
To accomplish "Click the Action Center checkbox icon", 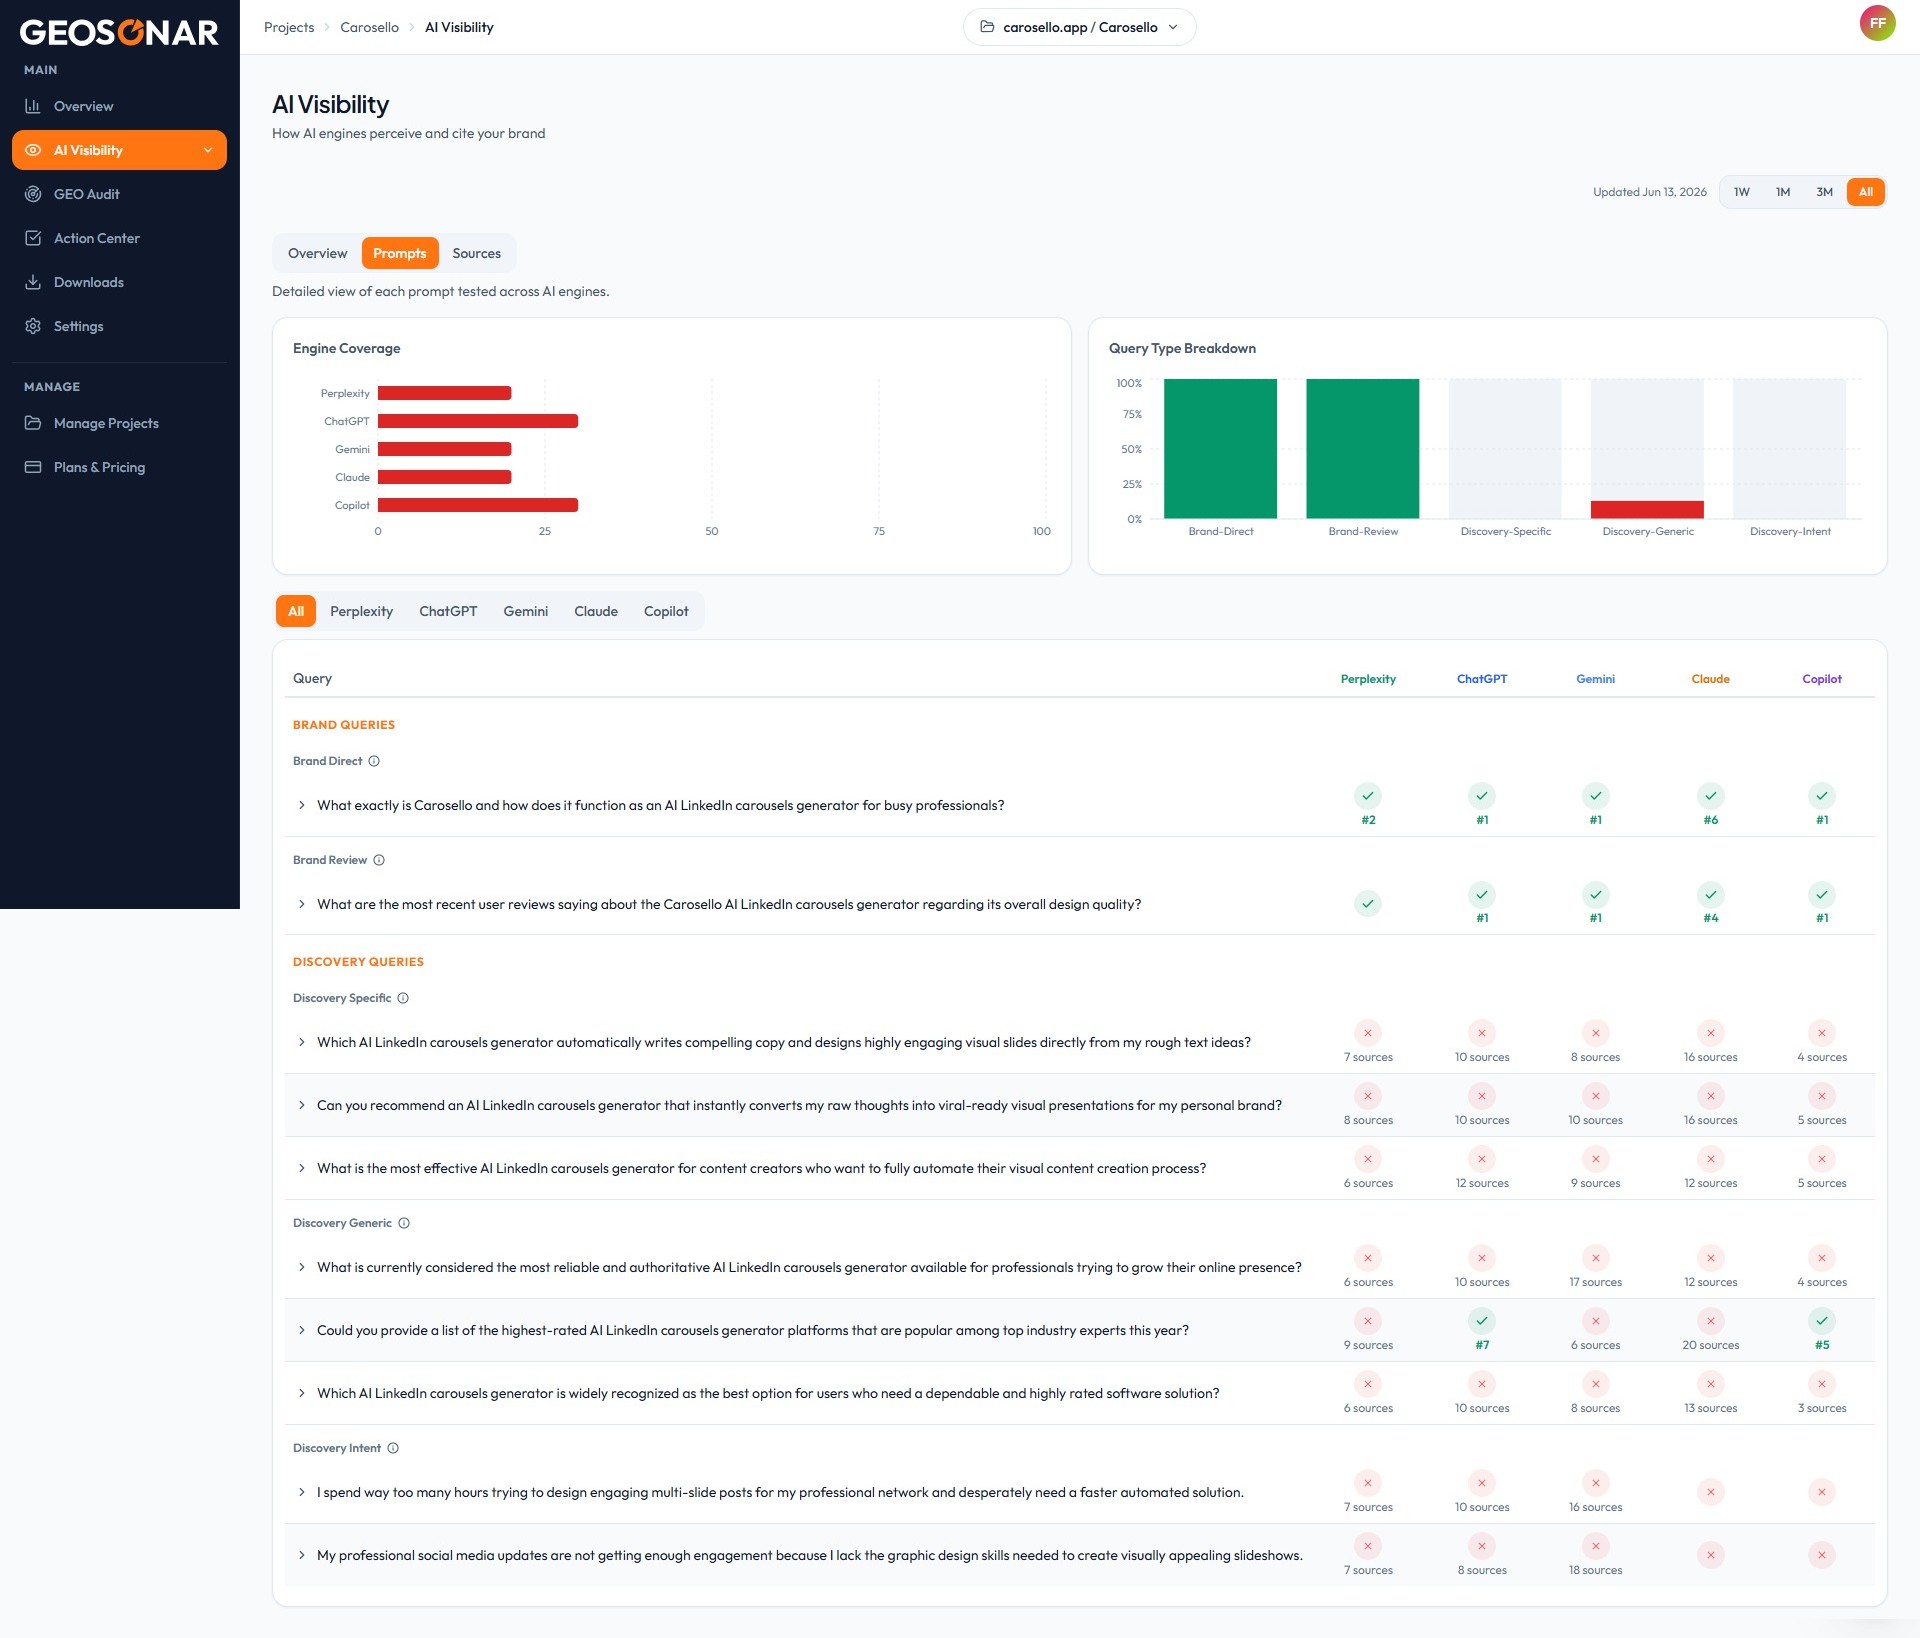I will [x=33, y=238].
